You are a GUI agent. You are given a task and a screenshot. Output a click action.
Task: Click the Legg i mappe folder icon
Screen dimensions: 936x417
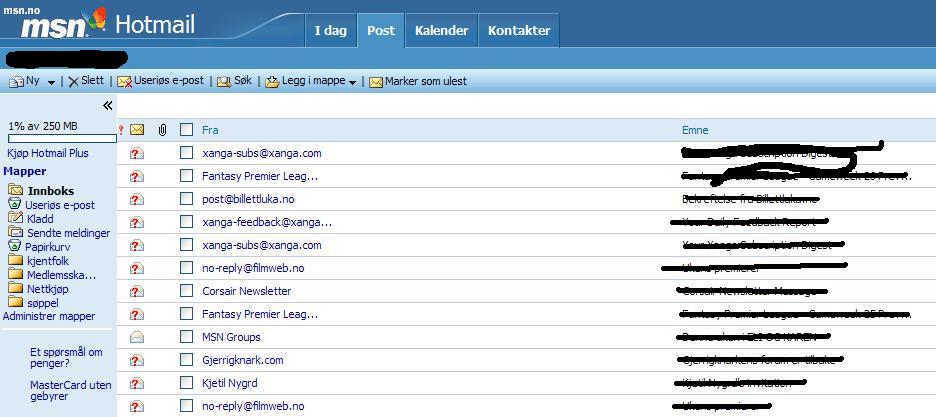click(x=272, y=82)
